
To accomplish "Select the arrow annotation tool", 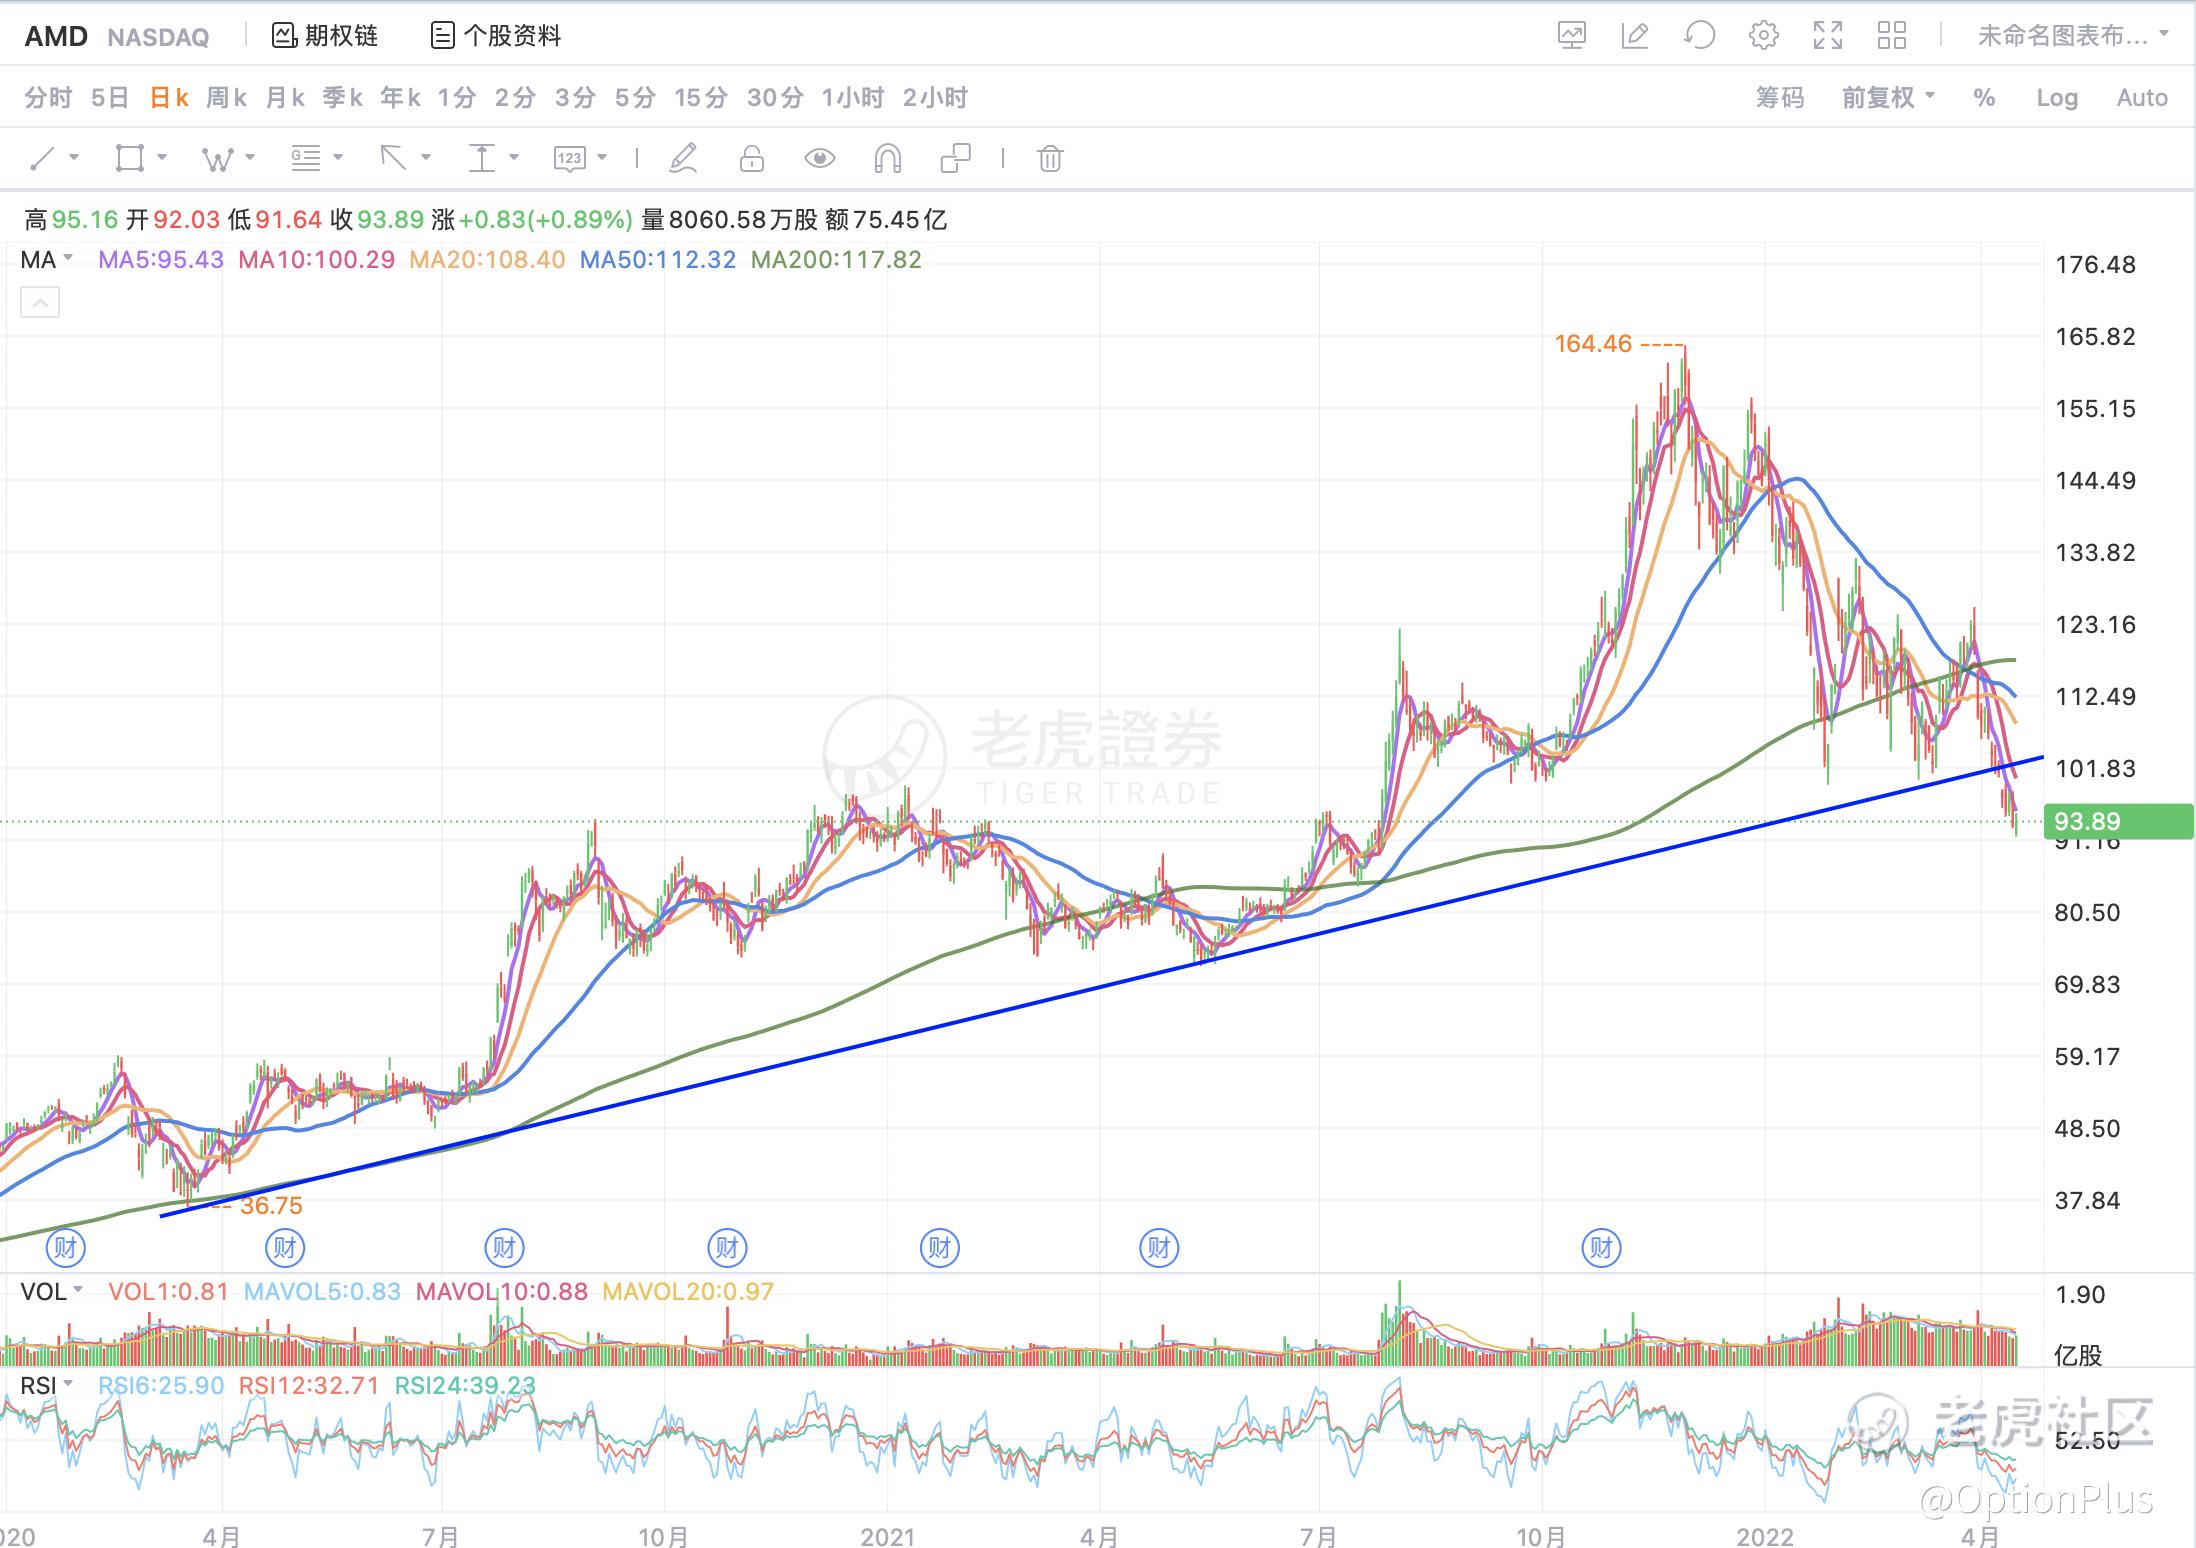I will click(393, 158).
